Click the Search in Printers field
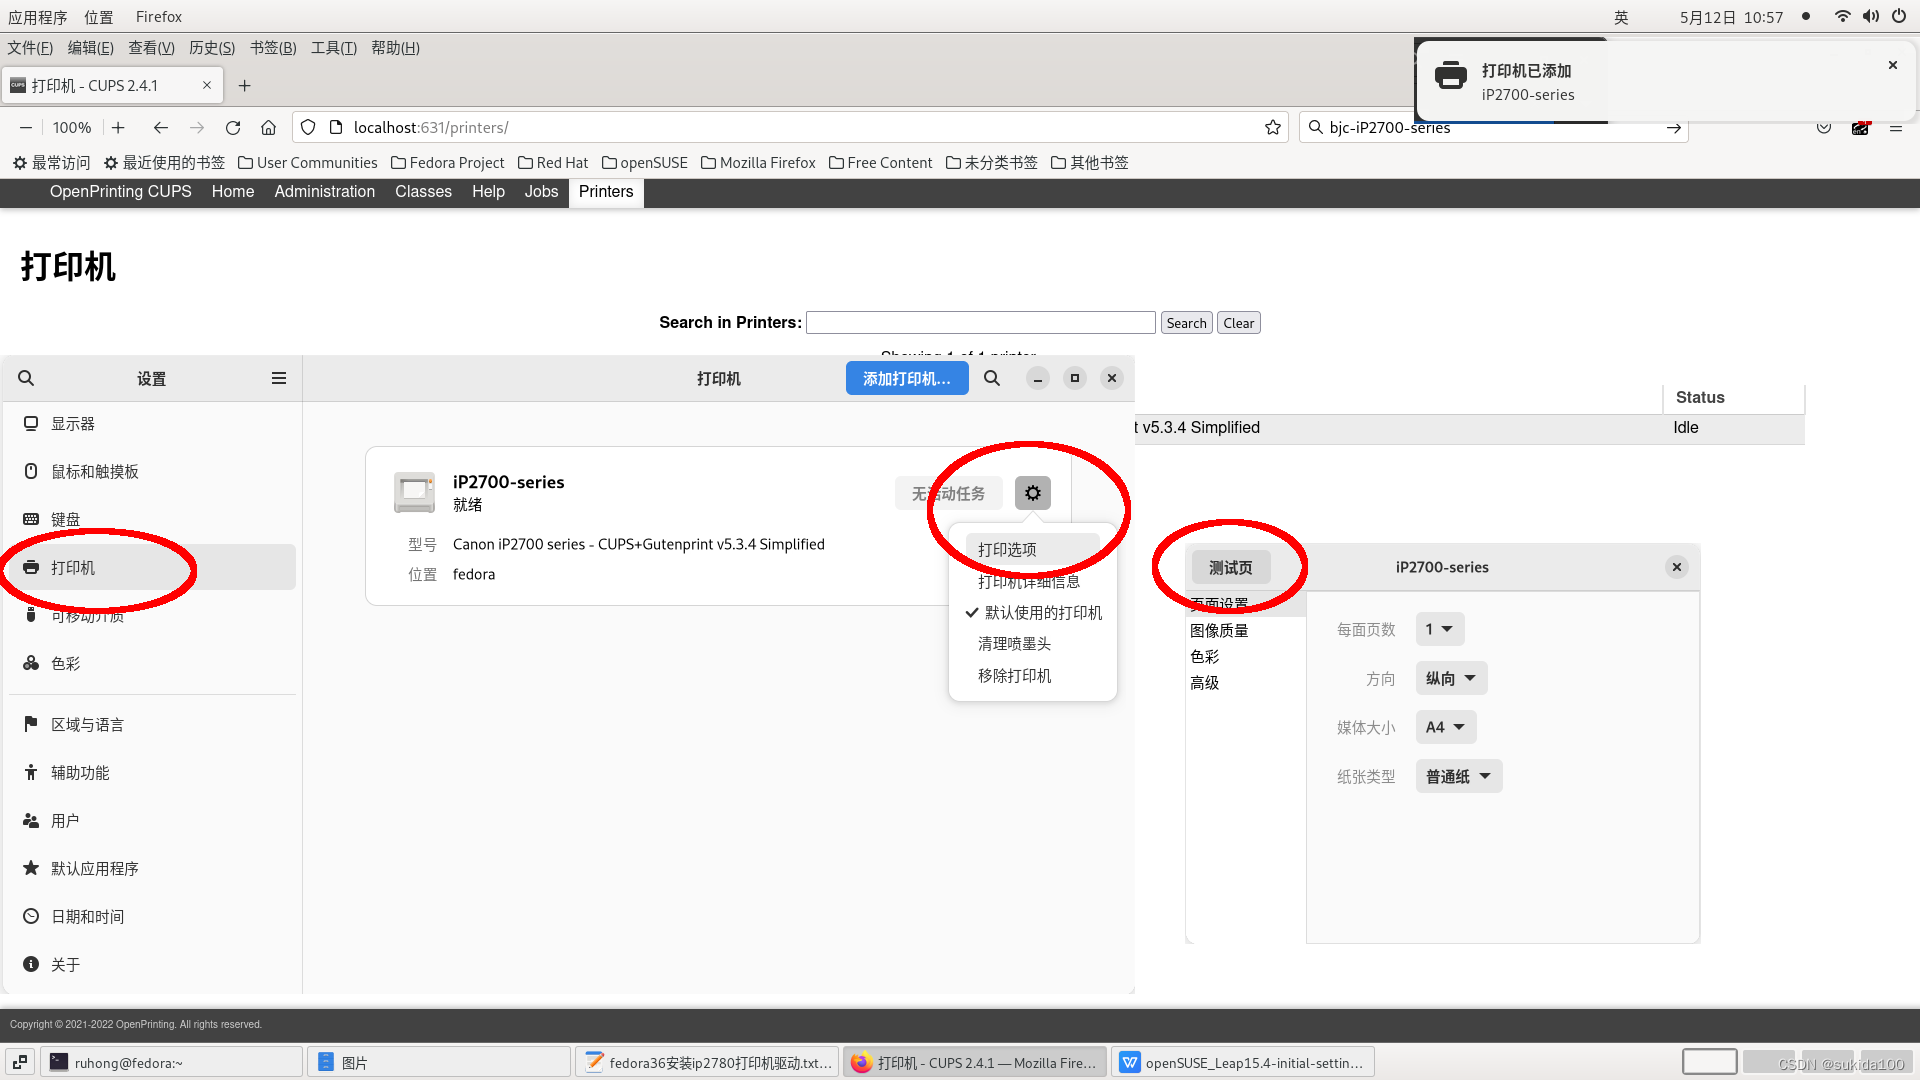 (x=980, y=322)
